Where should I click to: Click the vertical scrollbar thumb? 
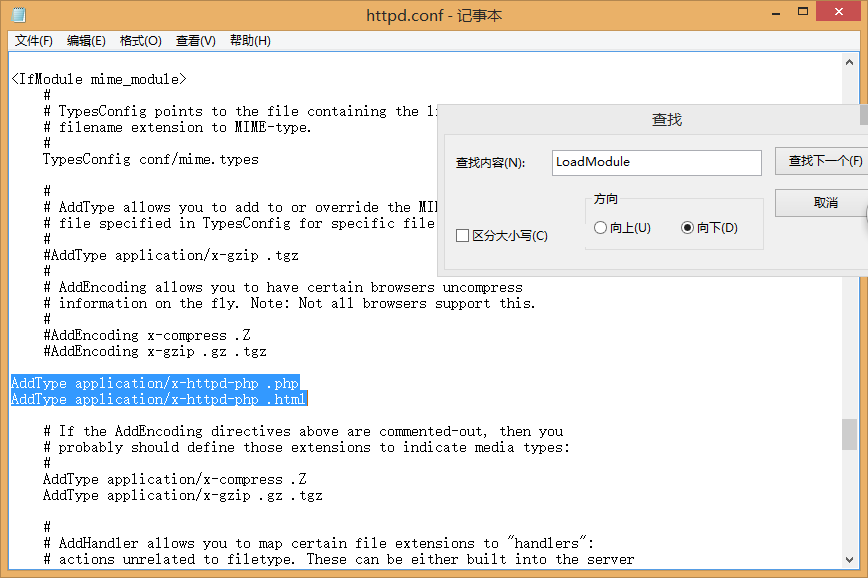click(x=849, y=435)
